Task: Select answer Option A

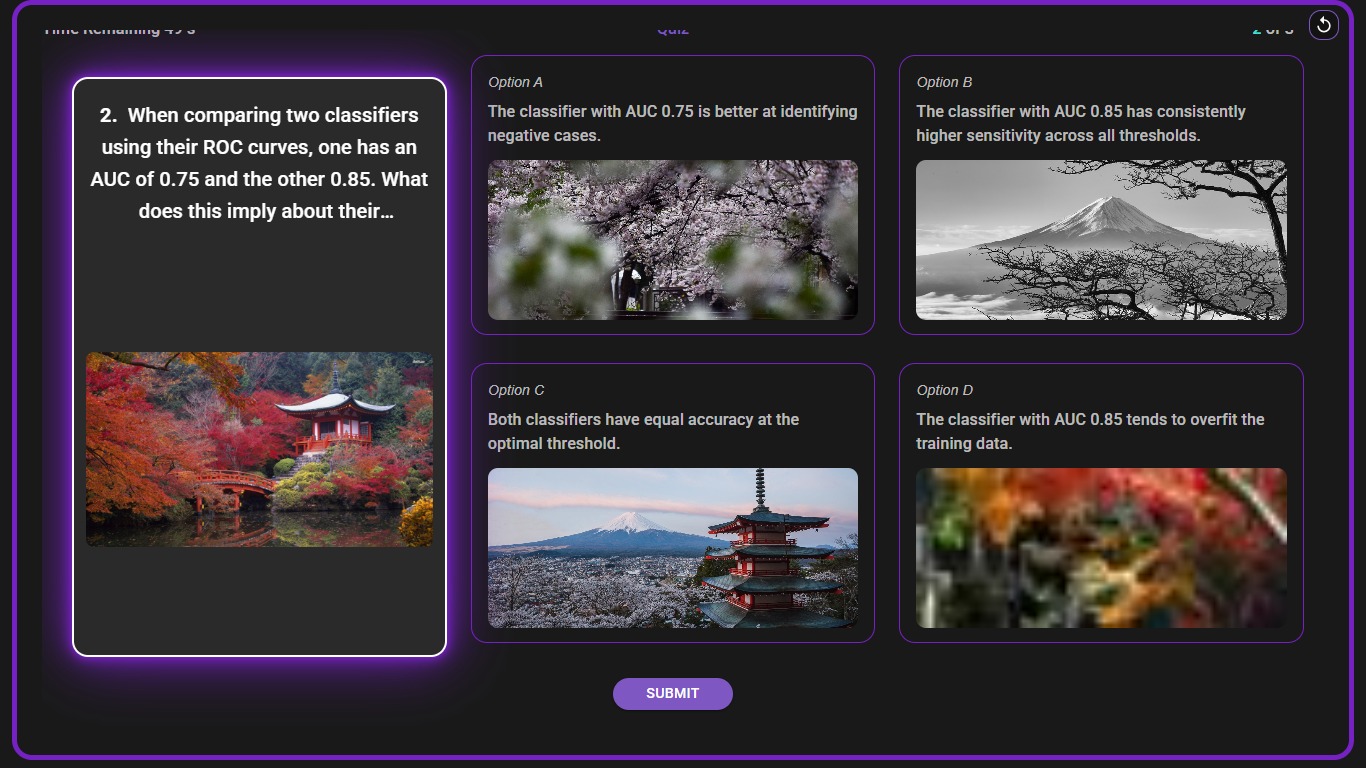Action: [672, 194]
